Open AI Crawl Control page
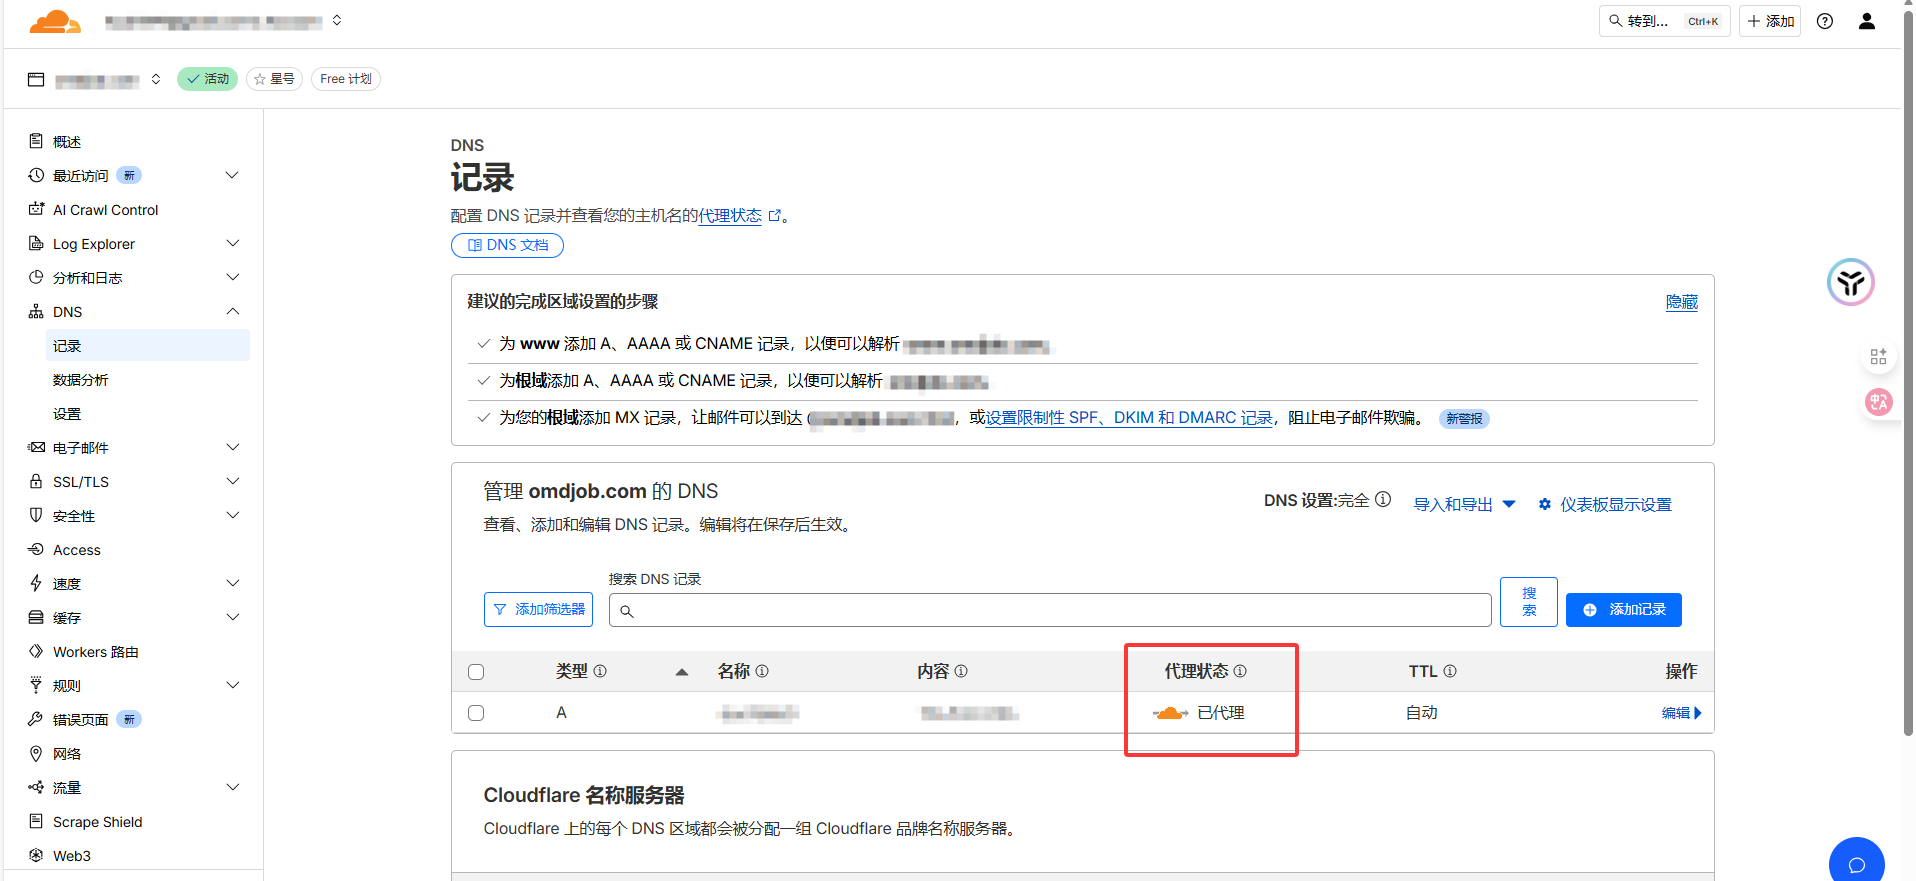 point(105,210)
